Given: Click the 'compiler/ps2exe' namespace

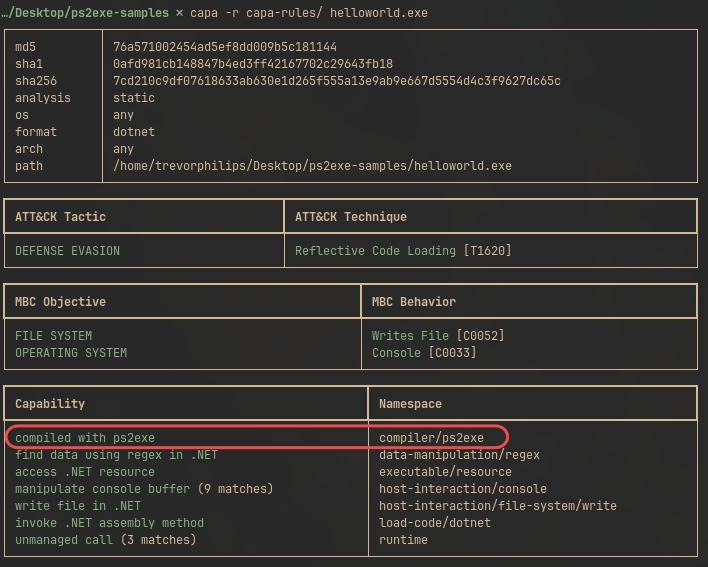Looking at the screenshot, I should (x=431, y=438).
